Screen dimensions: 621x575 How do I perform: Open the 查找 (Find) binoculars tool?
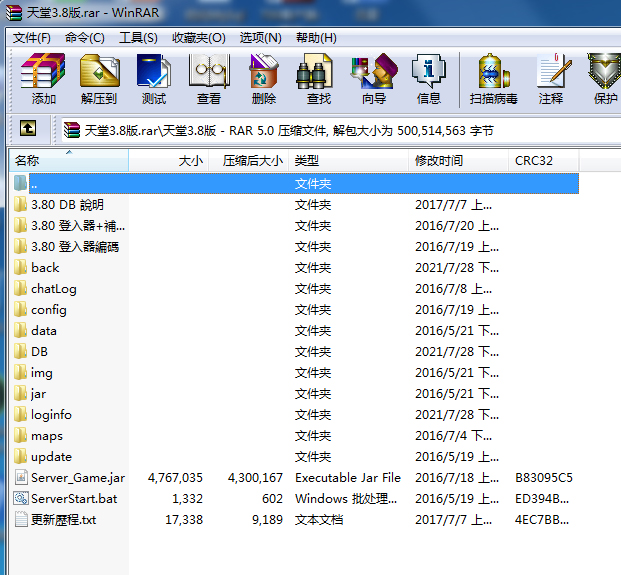point(318,79)
